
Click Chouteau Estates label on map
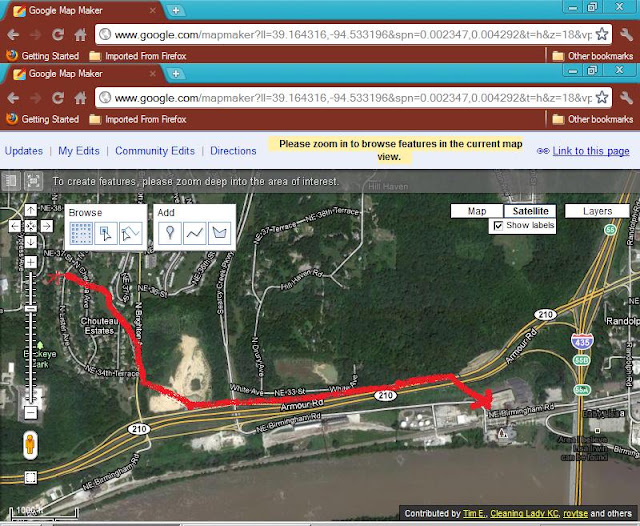tap(99, 326)
